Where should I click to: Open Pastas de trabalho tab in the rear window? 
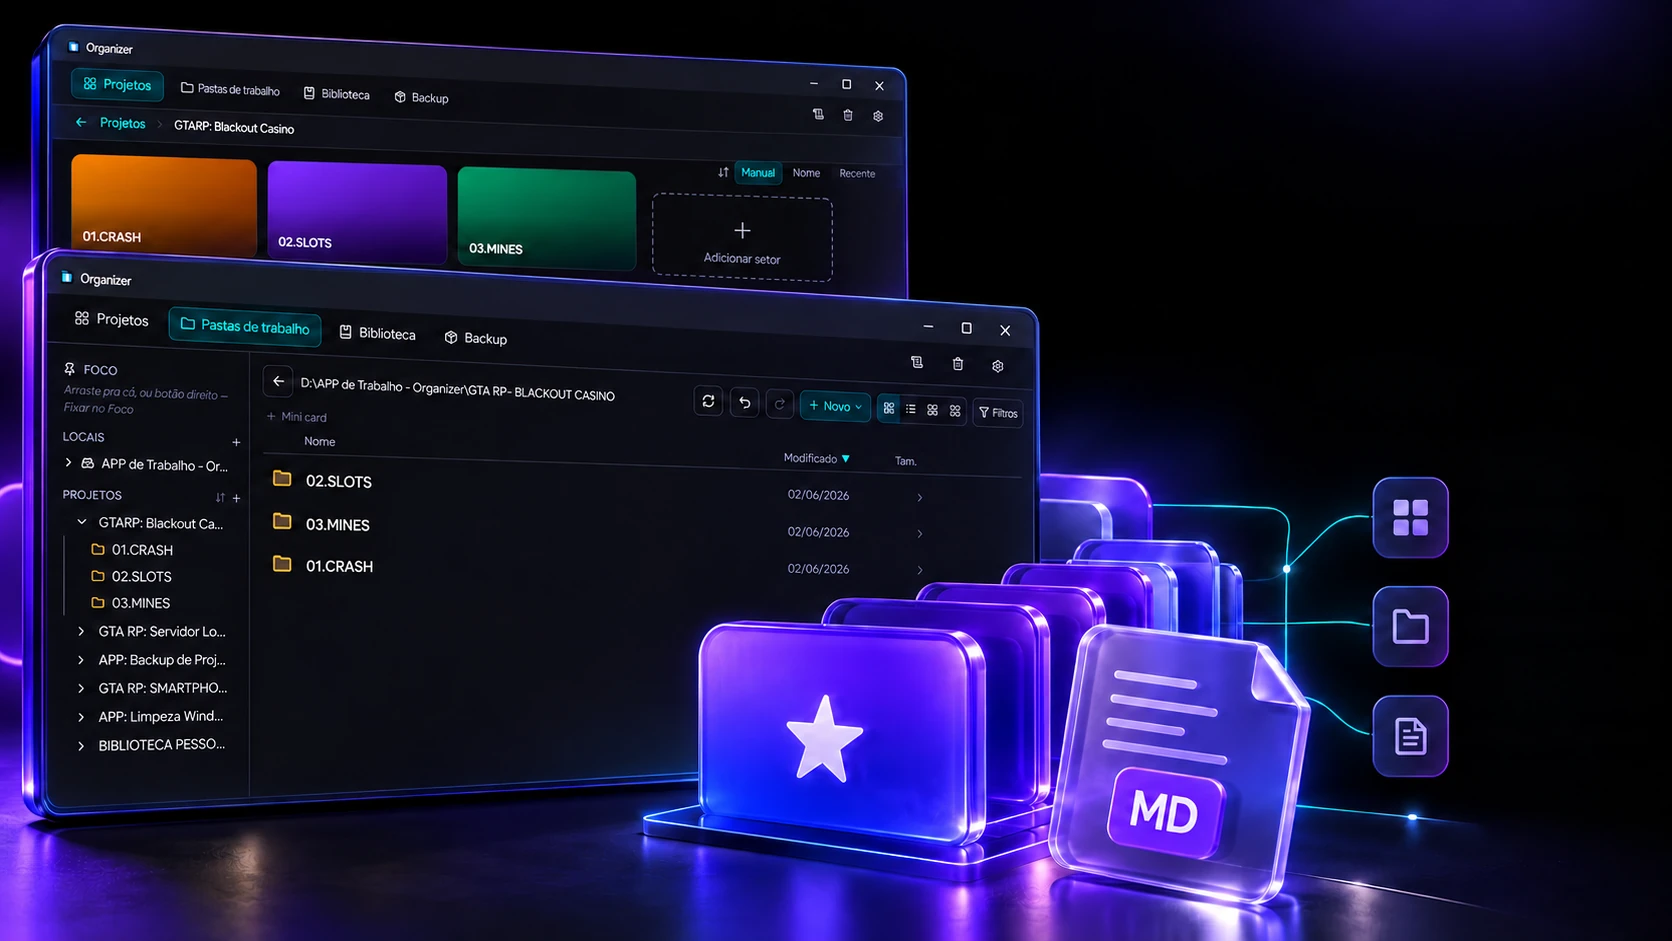point(230,89)
